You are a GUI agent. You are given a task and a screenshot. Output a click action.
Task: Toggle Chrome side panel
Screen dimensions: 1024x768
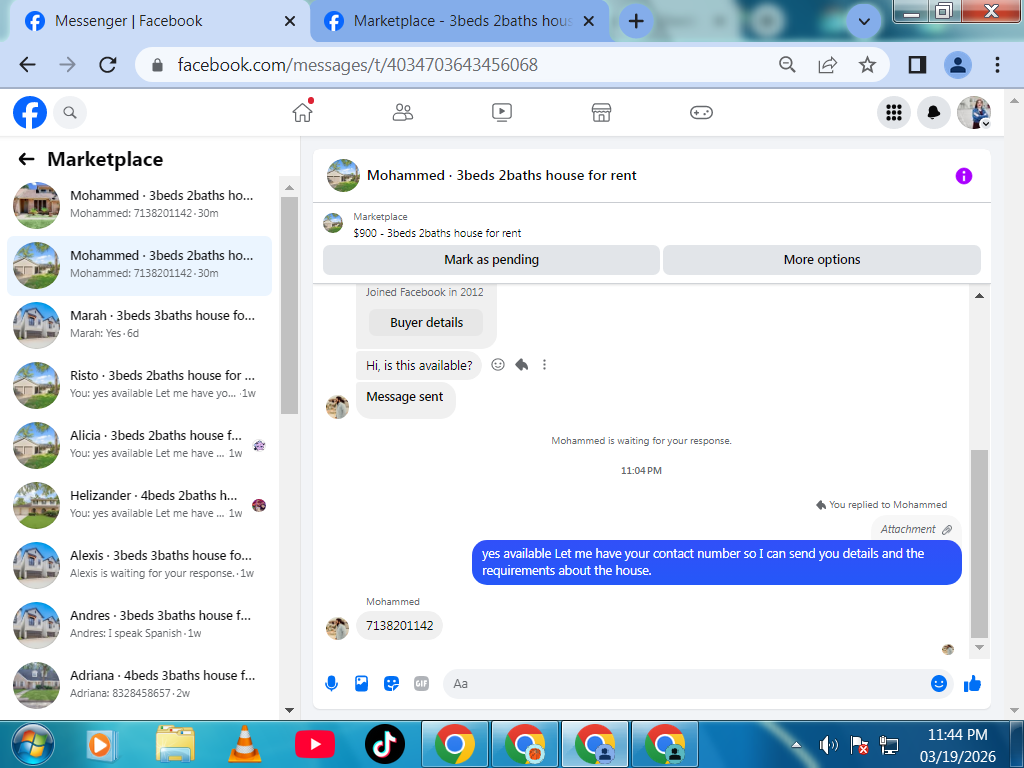tap(917, 65)
